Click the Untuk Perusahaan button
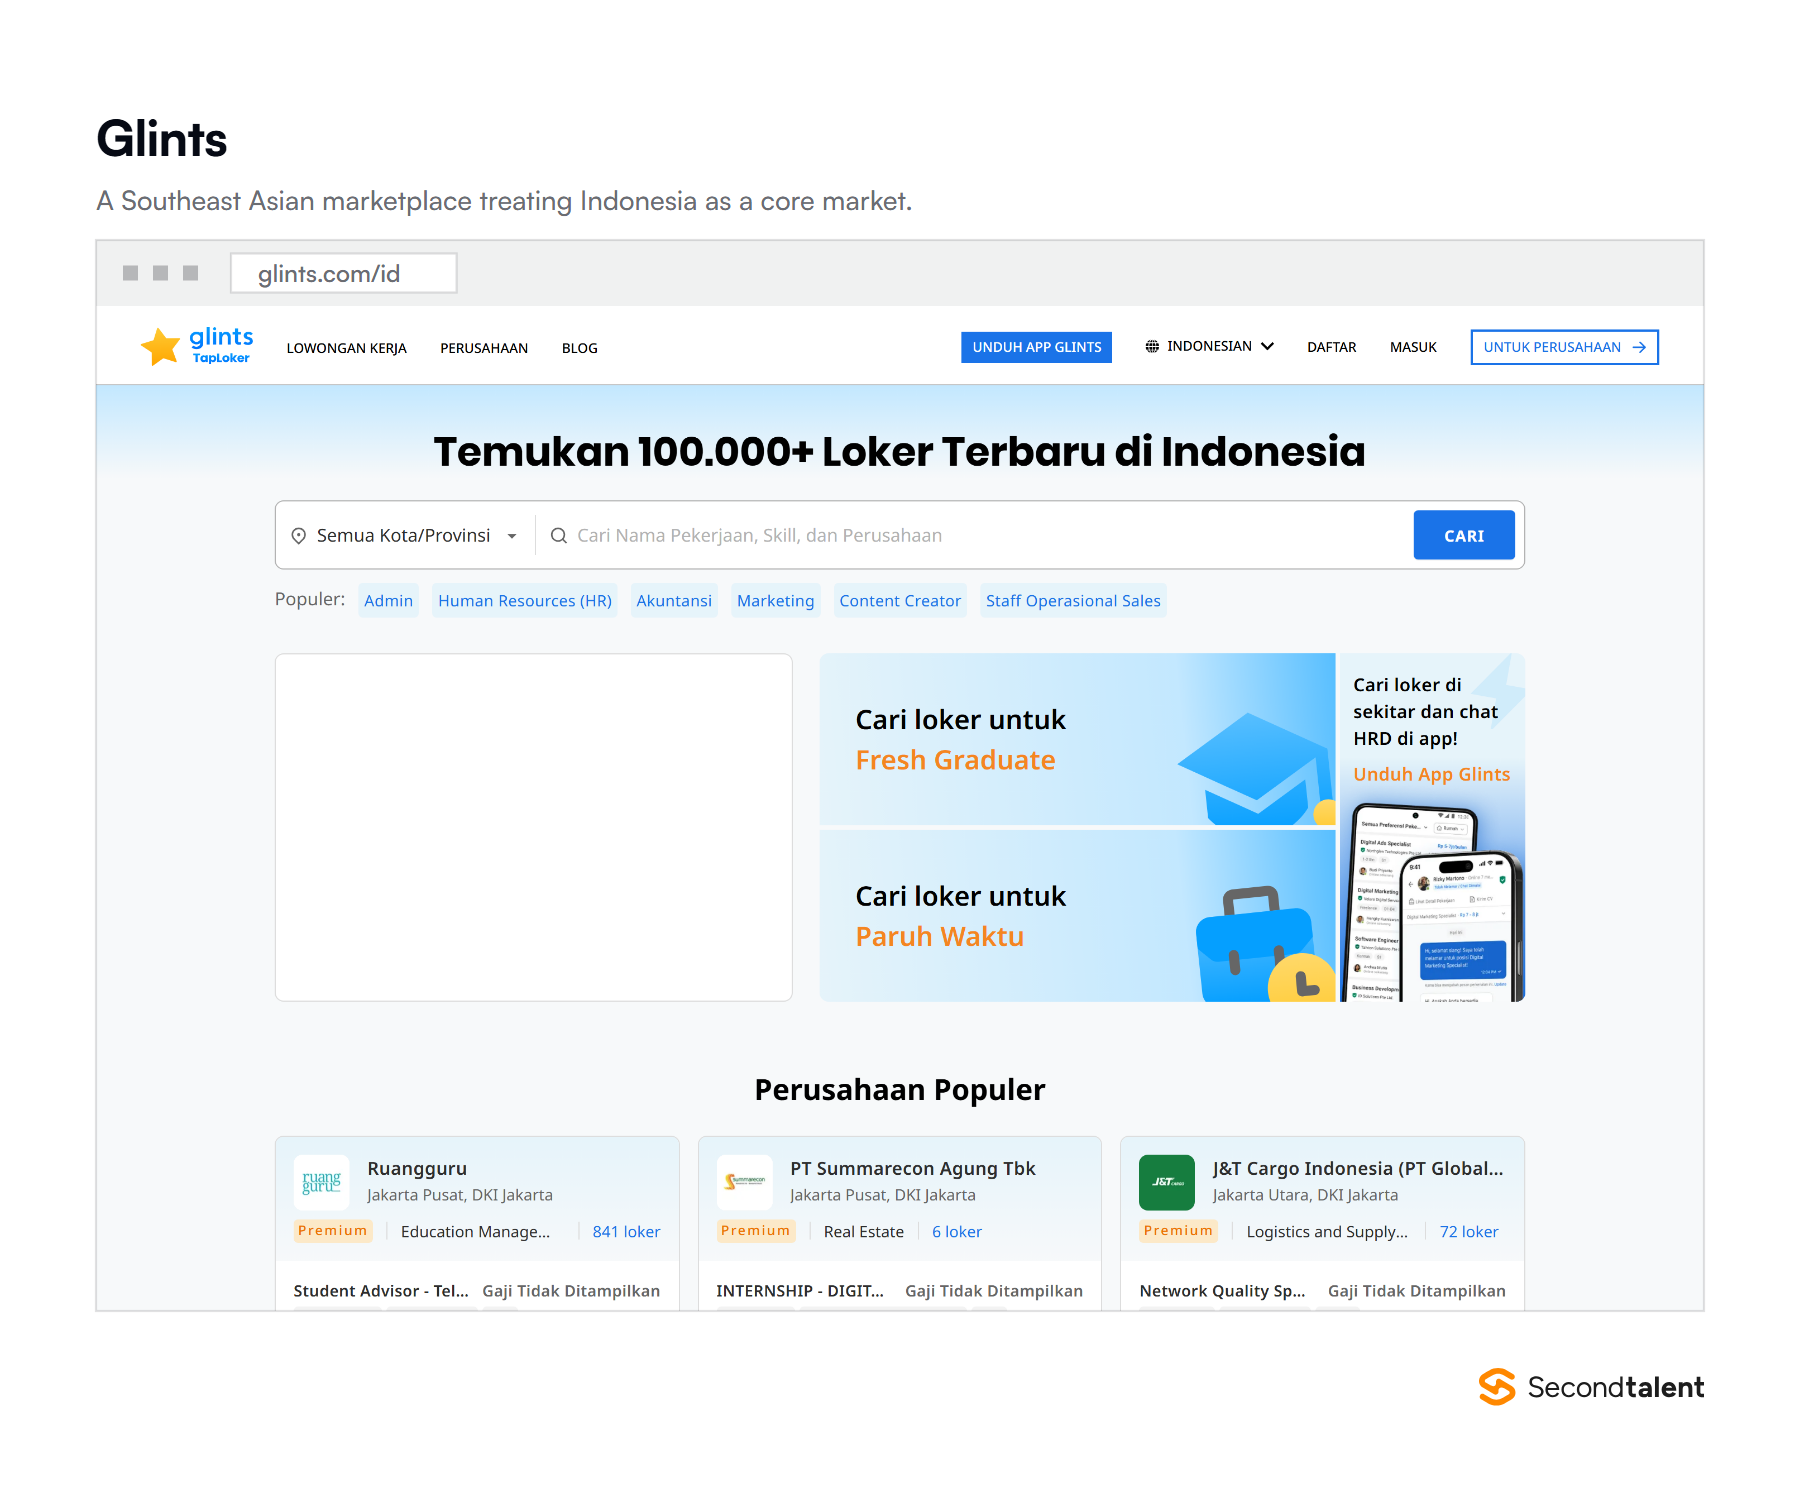The width and height of the screenshot is (1800, 1494). (1564, 347)
